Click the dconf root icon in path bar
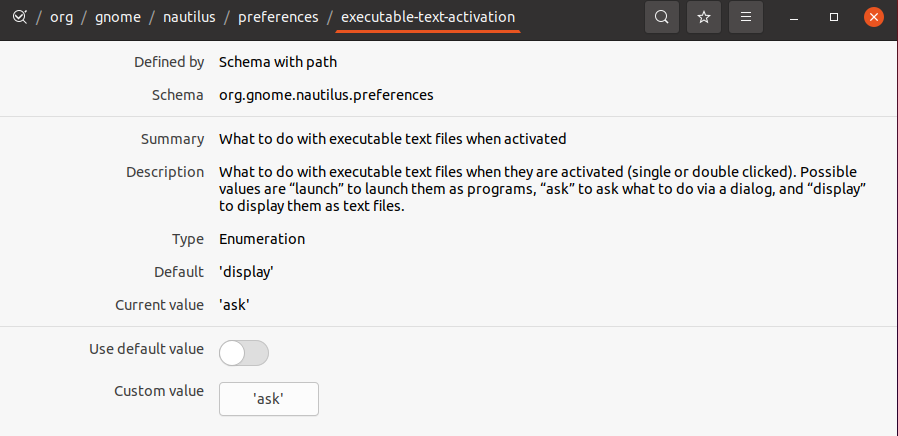 coord(19,17)
